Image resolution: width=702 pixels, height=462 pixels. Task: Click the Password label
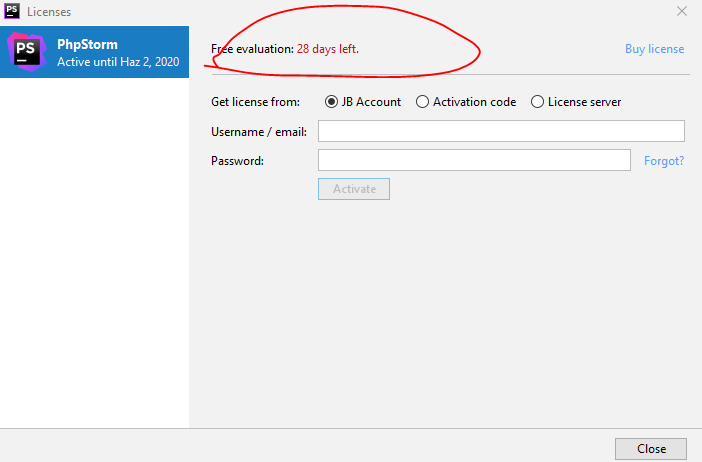[238, 161]
